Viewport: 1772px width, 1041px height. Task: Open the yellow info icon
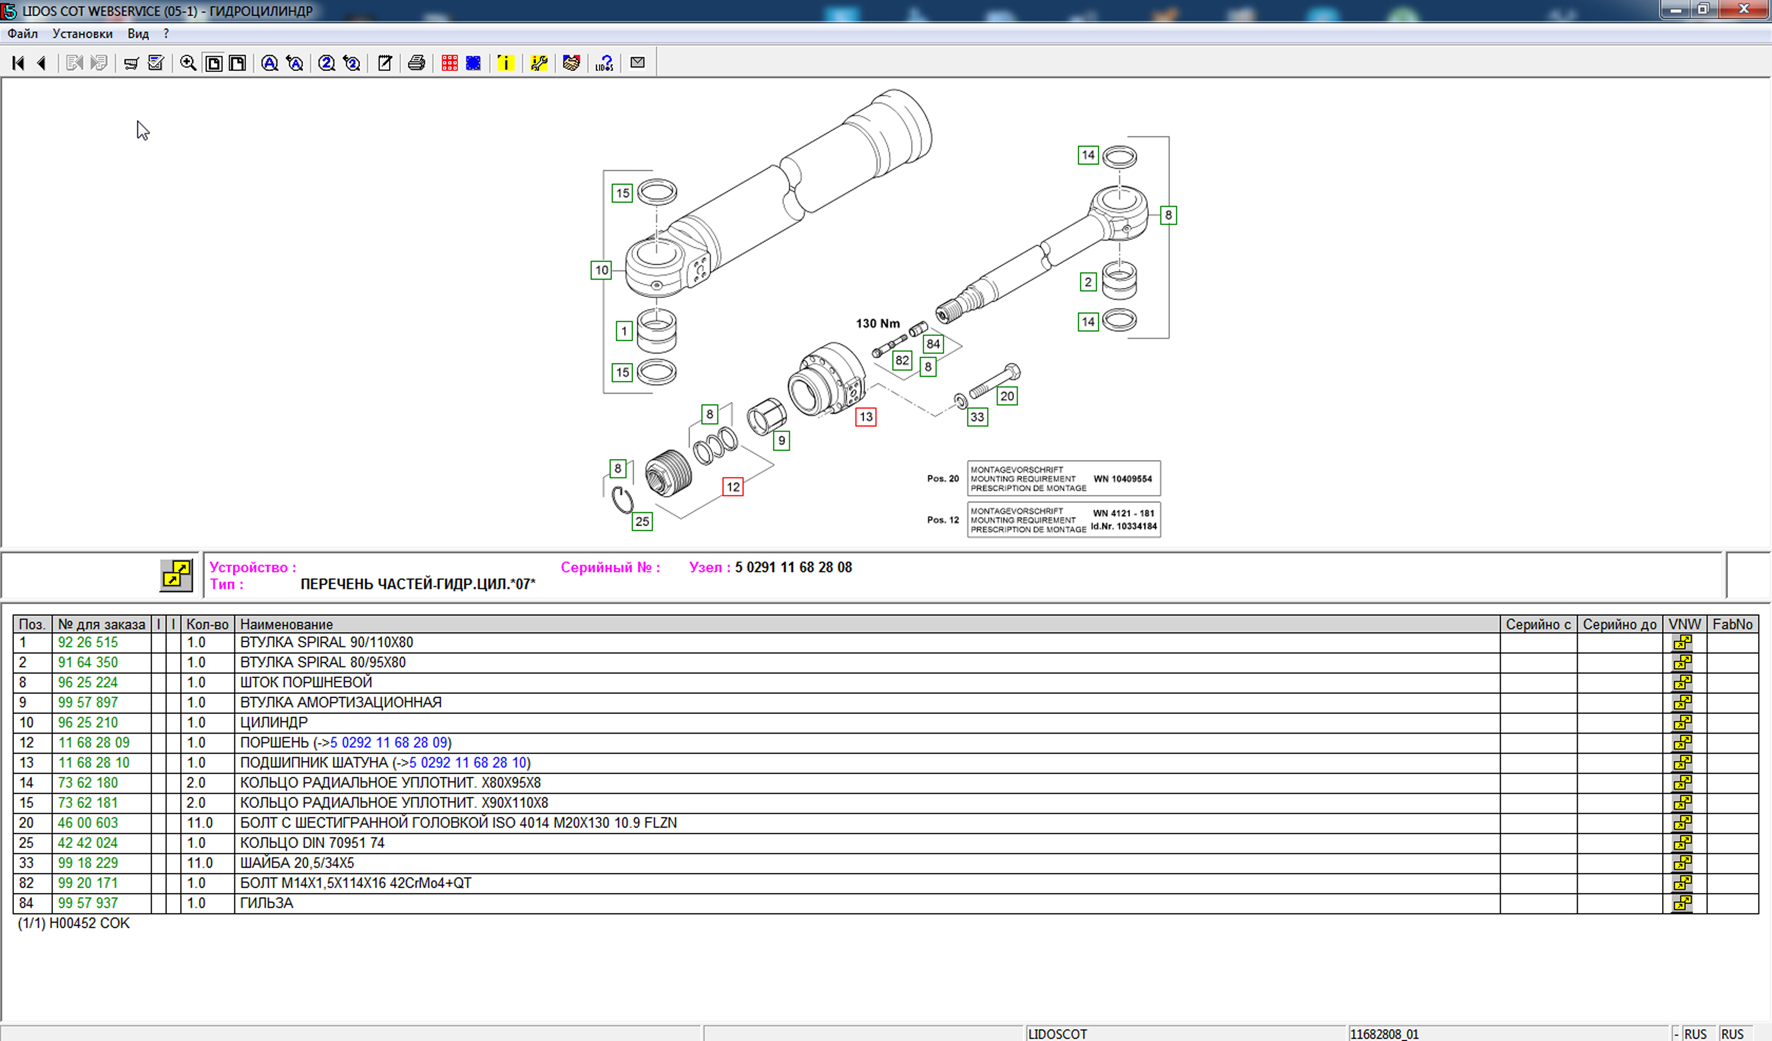pos(505,63)
